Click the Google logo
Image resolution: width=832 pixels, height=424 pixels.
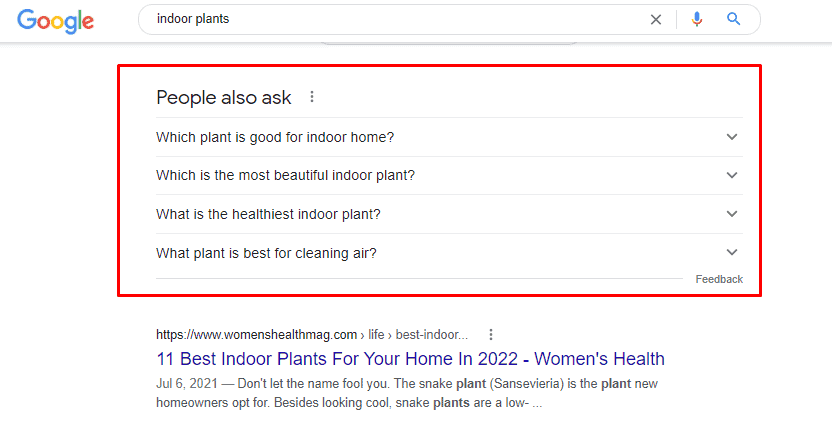point(55,21)
